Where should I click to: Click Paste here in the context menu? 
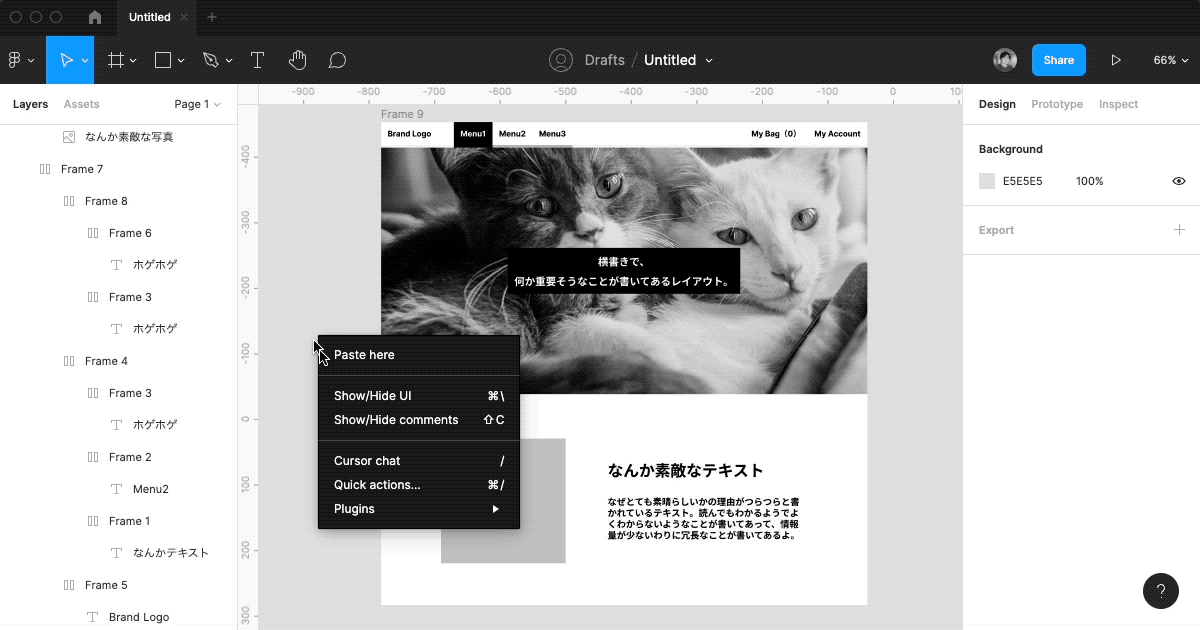[364, 354]
